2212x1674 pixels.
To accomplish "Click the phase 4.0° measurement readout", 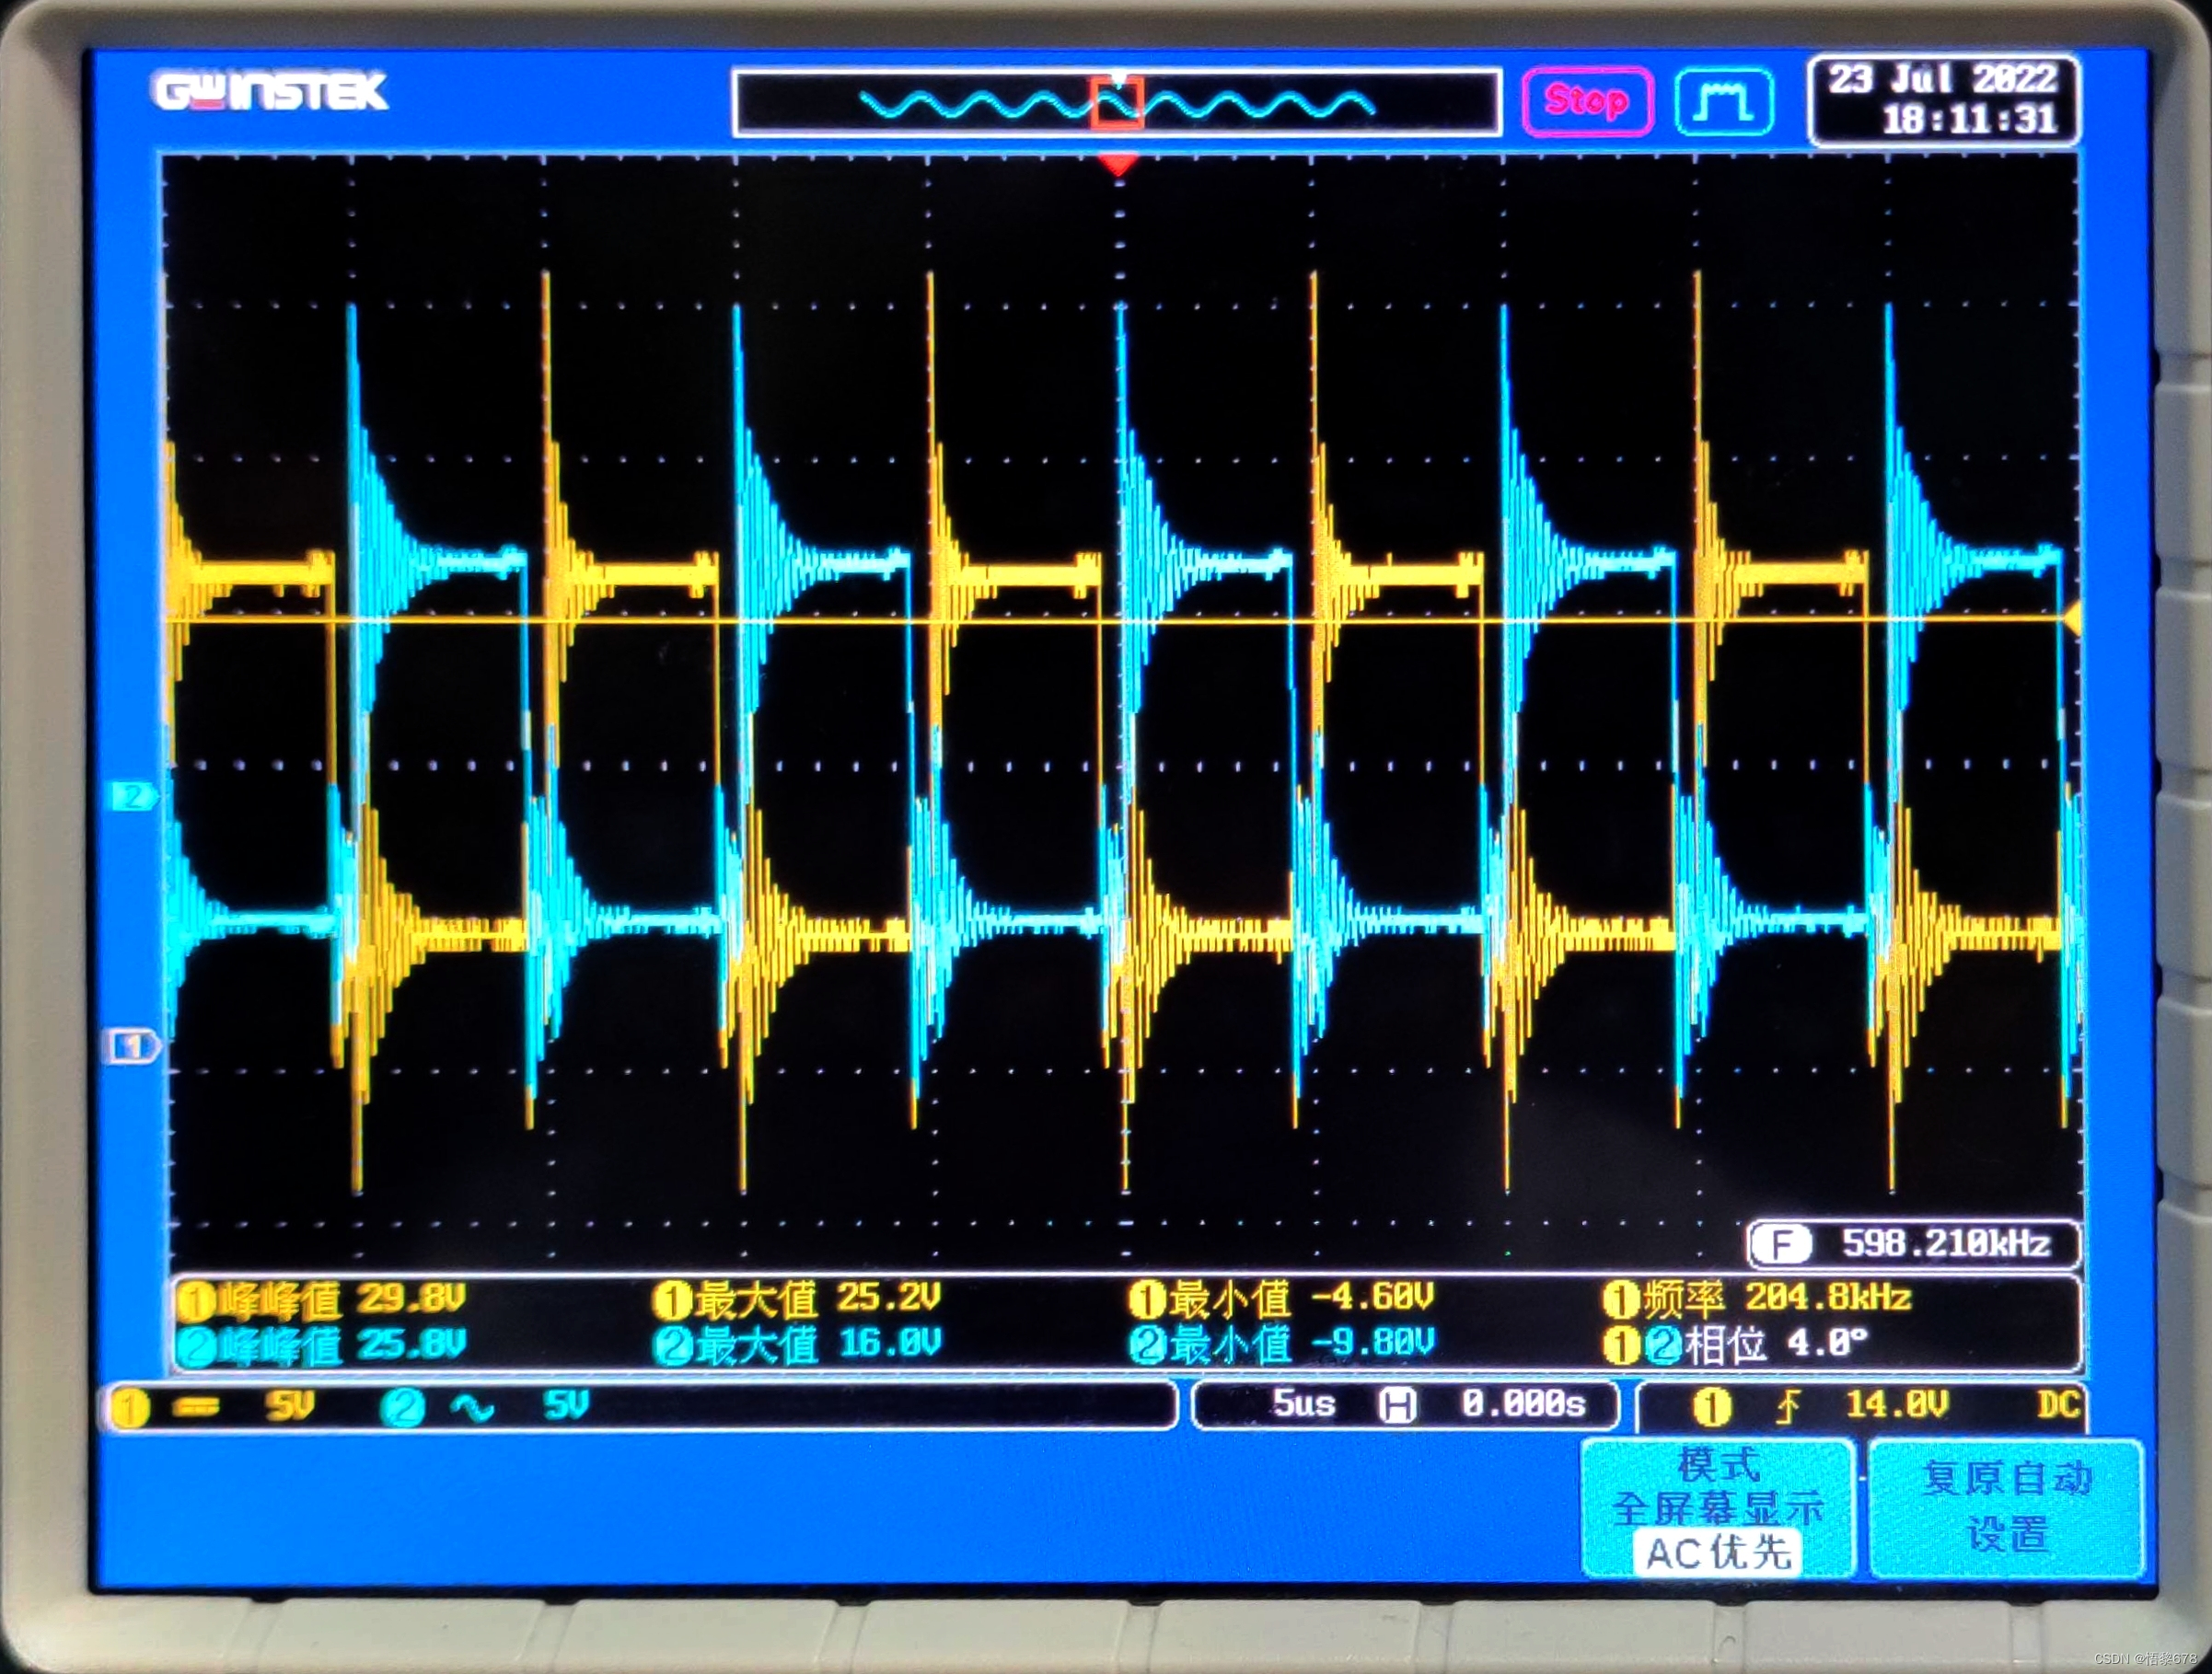I will [x=1737, y=1344].
